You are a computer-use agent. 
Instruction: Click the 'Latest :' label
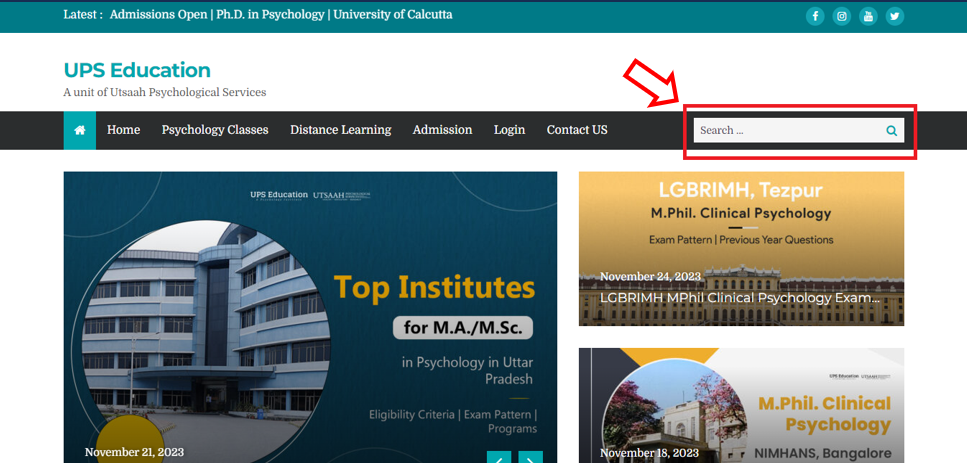click(83, 14)
